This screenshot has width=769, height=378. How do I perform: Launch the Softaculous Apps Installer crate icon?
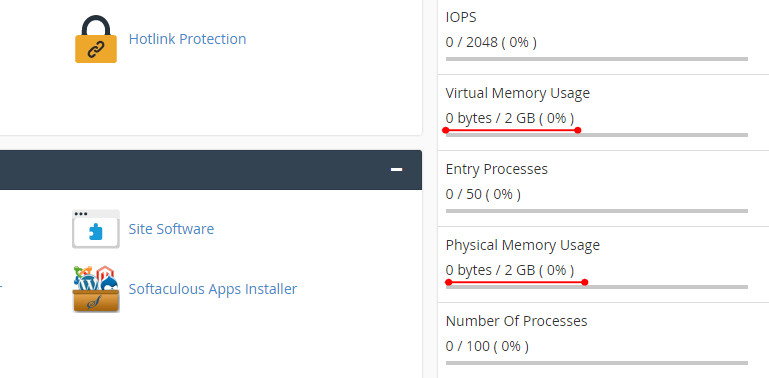pos(96,289)
